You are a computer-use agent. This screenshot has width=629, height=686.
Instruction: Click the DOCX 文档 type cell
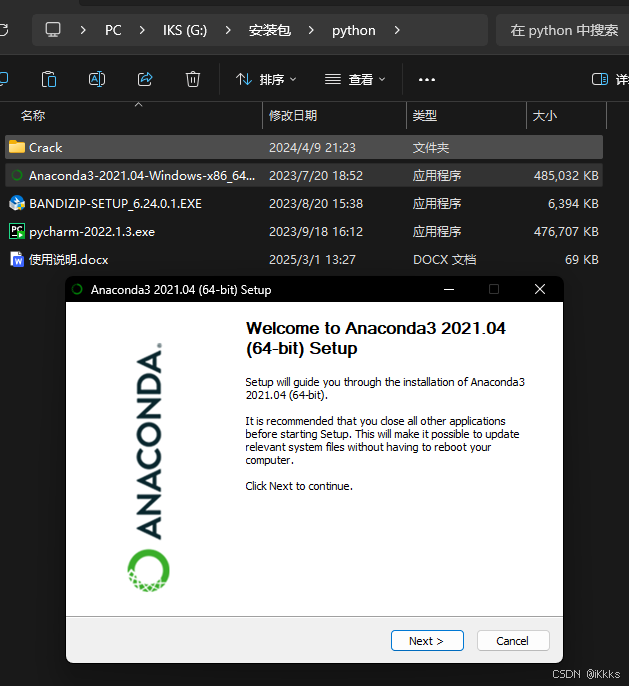click(x=444, y=260)
